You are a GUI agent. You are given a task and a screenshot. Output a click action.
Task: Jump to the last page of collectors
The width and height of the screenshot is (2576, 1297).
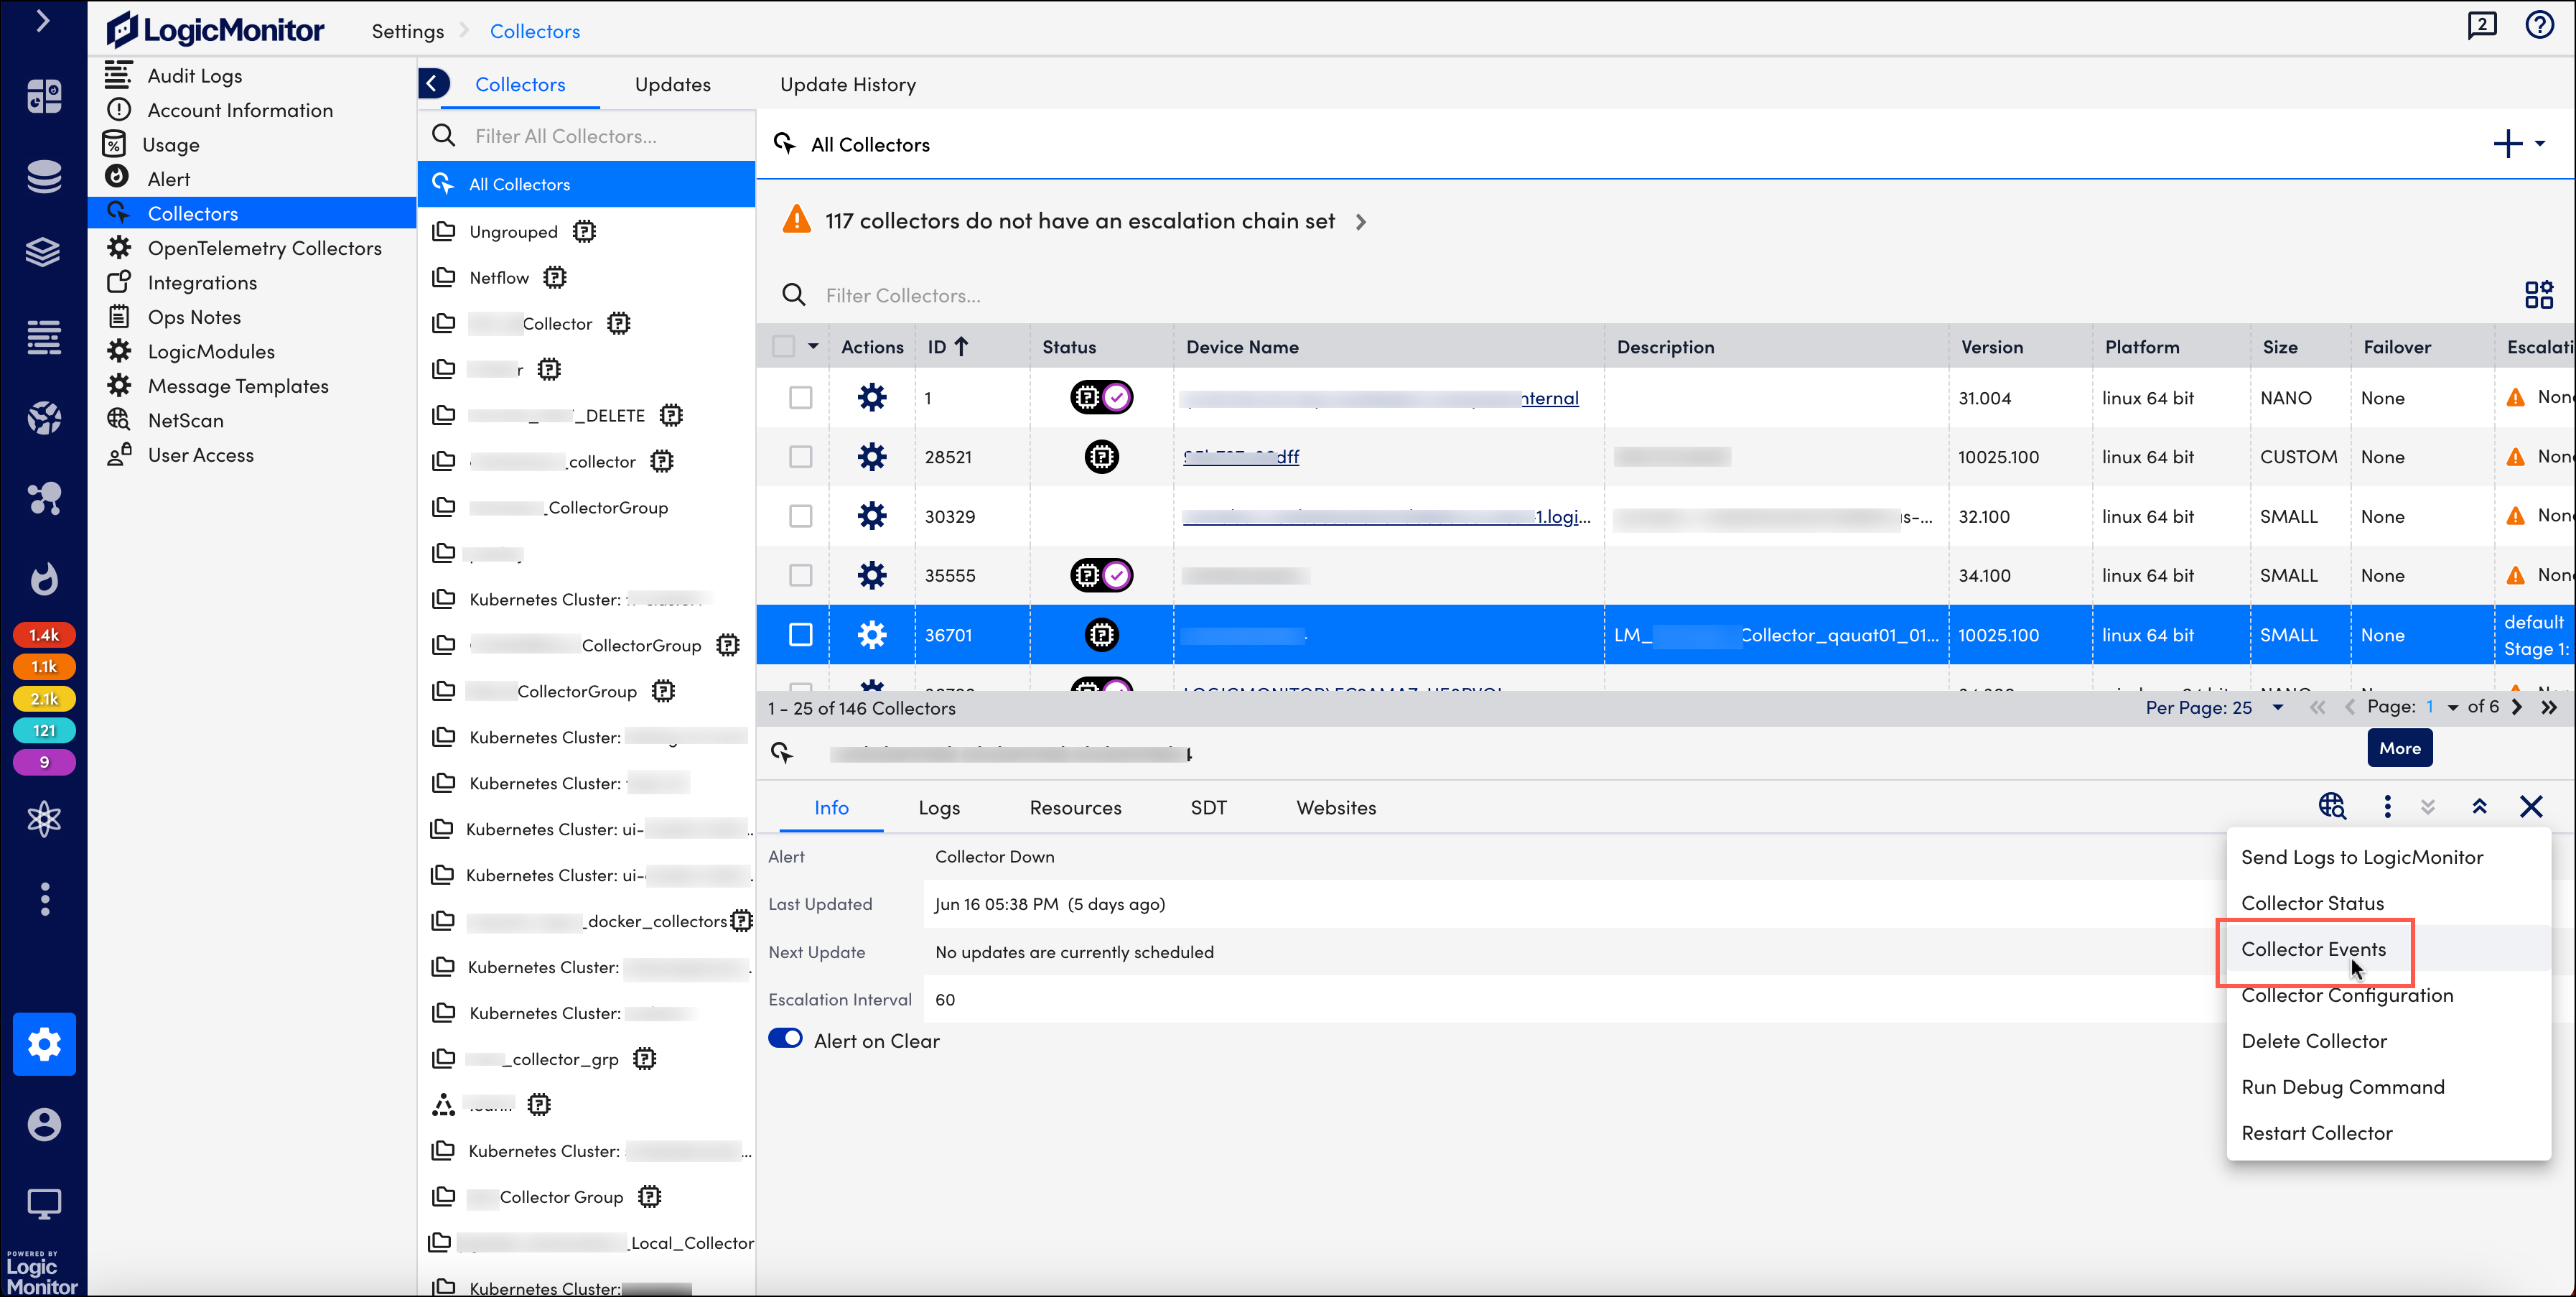pyautogui.click(x=2549, y=707)
